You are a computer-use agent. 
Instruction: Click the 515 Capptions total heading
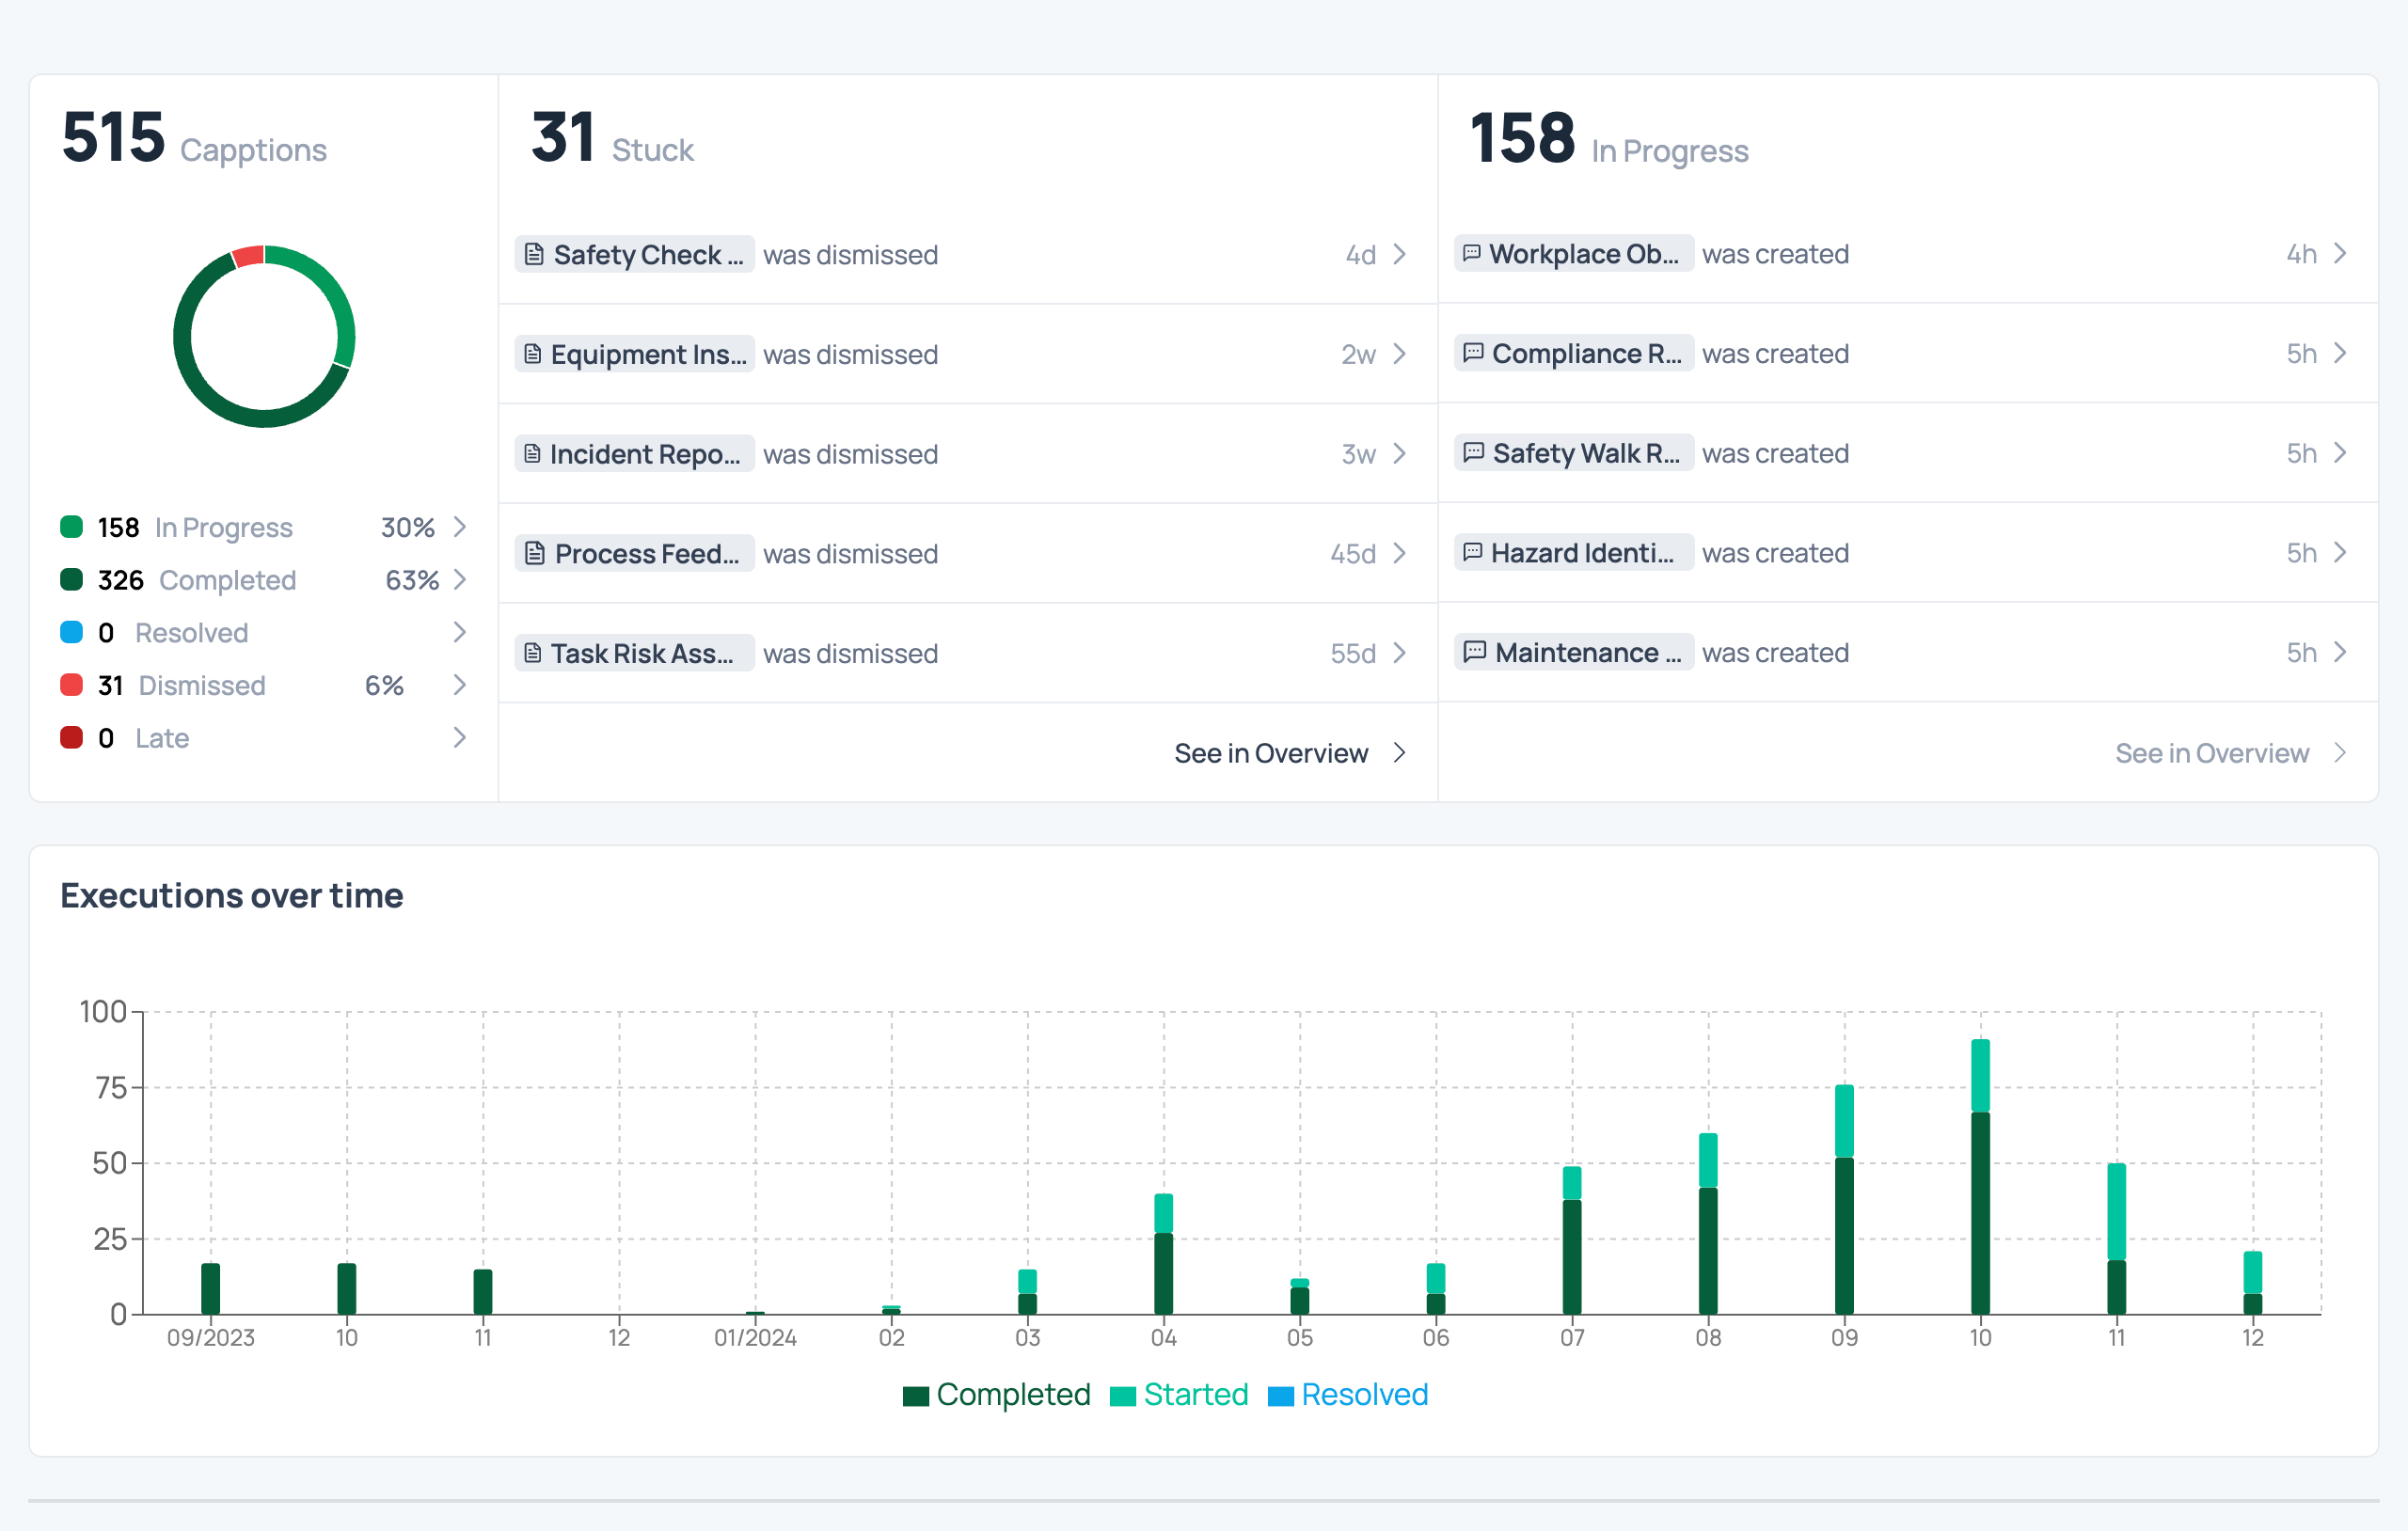[x=194, y=138]
